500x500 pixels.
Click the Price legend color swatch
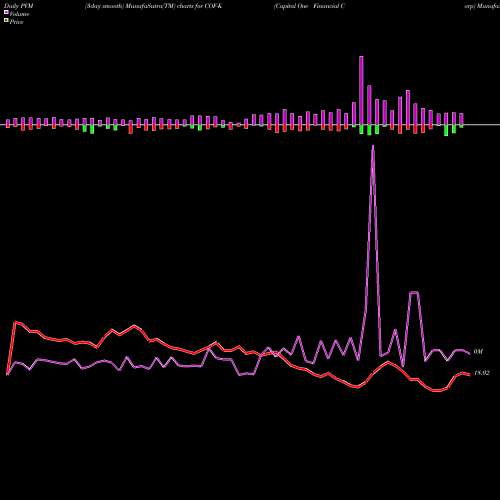coord(6,21)
